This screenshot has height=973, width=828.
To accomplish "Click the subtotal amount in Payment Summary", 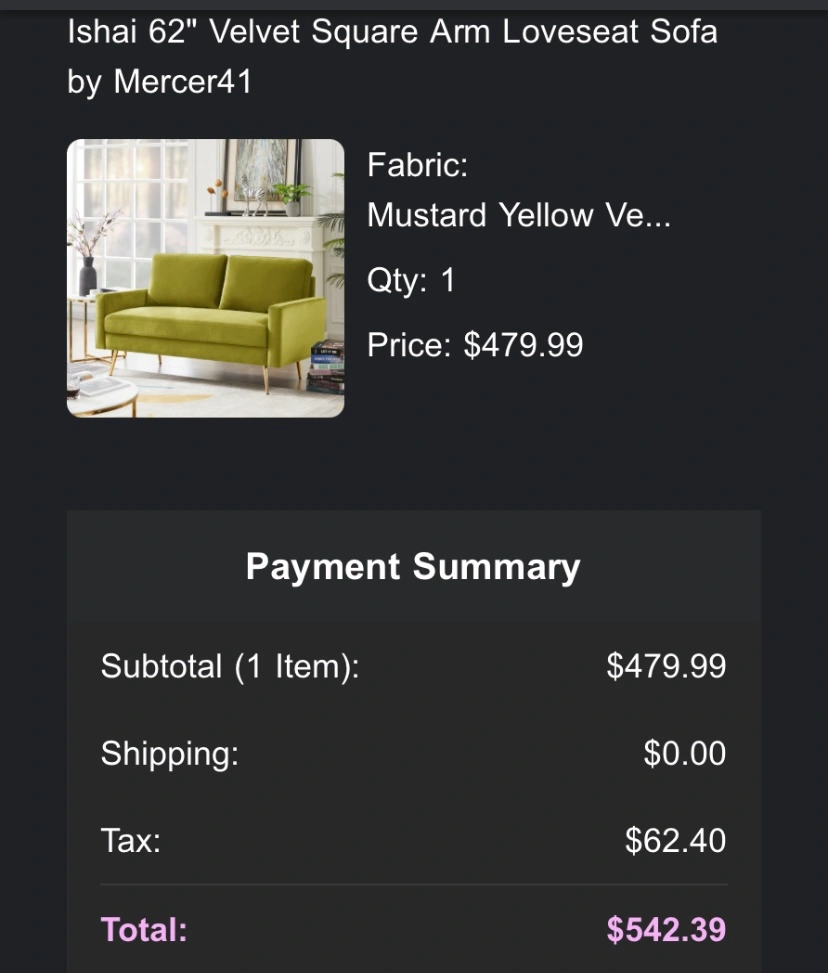I will (666, 666).
